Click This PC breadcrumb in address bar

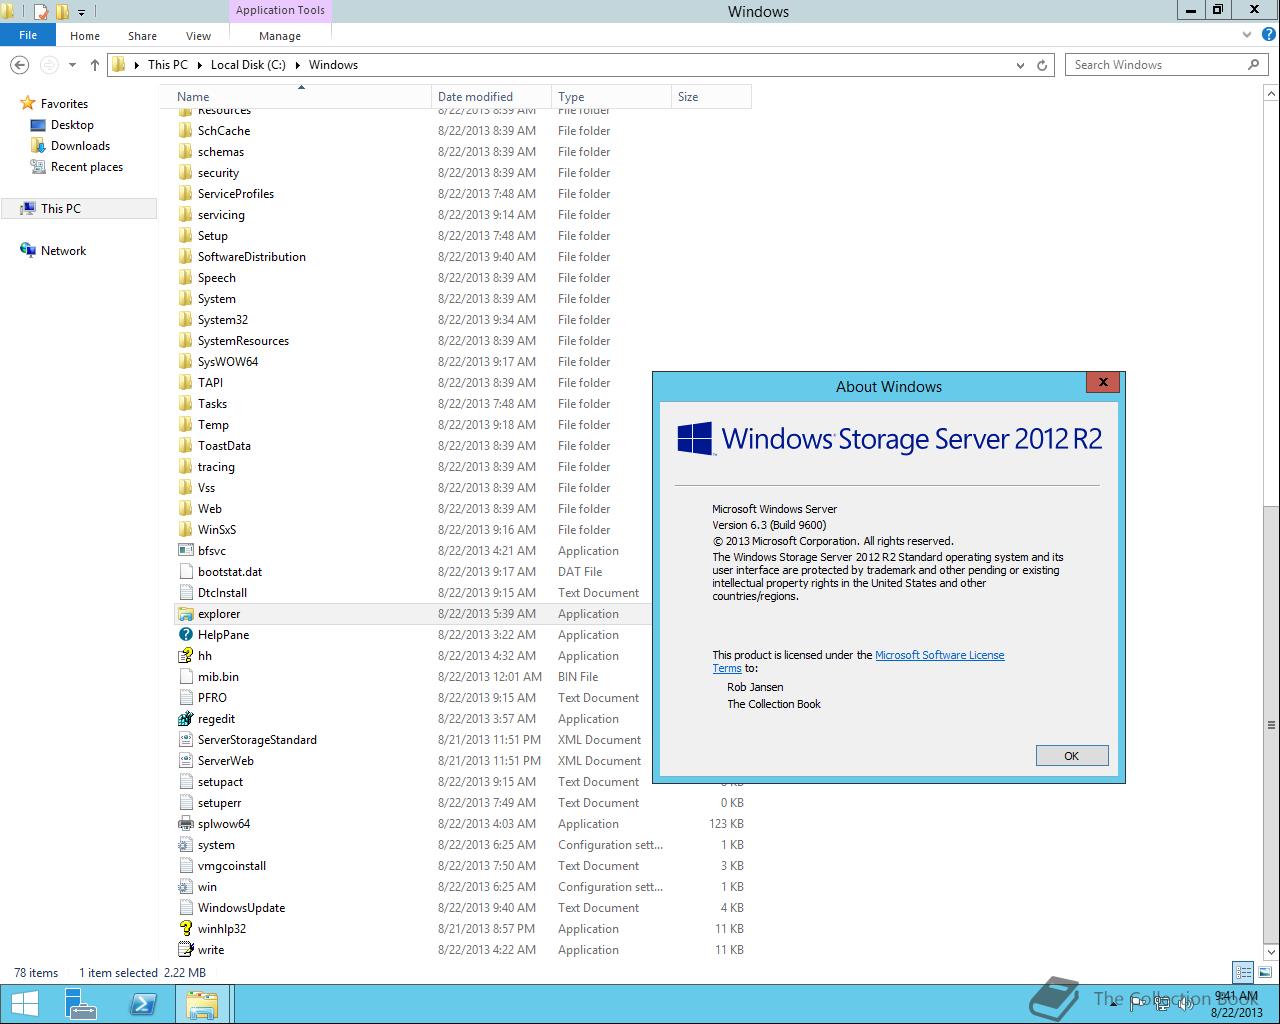tap(167, 65)
